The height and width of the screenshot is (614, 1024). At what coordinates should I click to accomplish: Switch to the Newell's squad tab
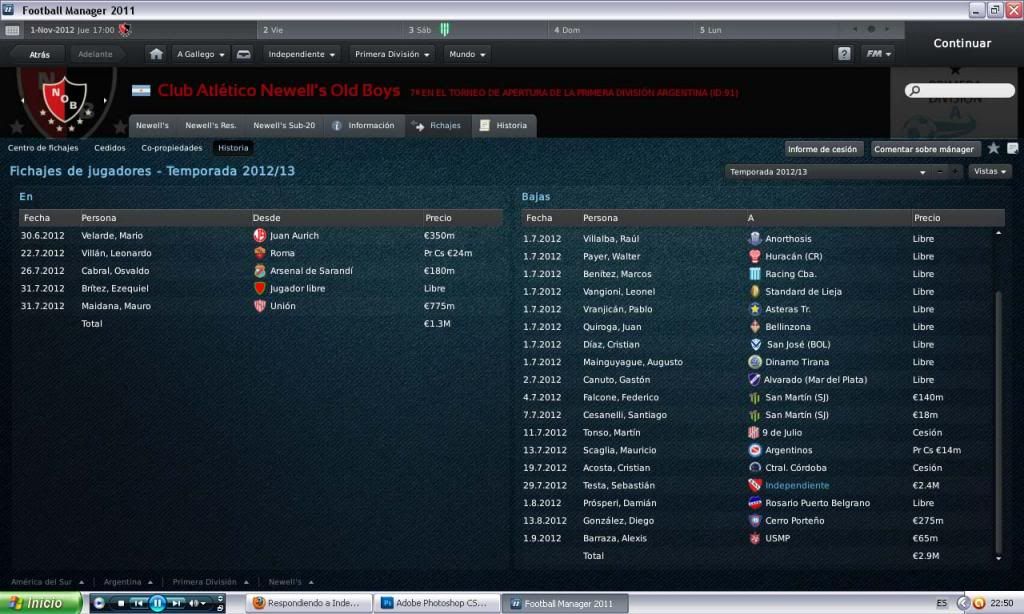(152, 125)
